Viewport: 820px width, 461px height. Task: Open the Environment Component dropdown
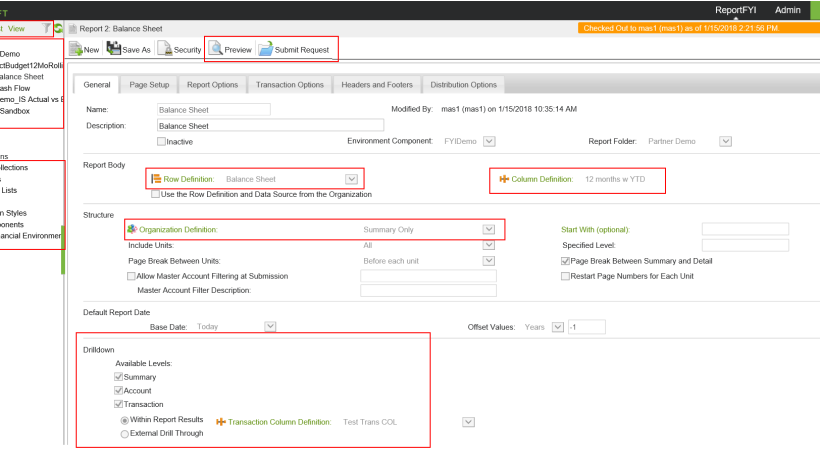point(489,141)
